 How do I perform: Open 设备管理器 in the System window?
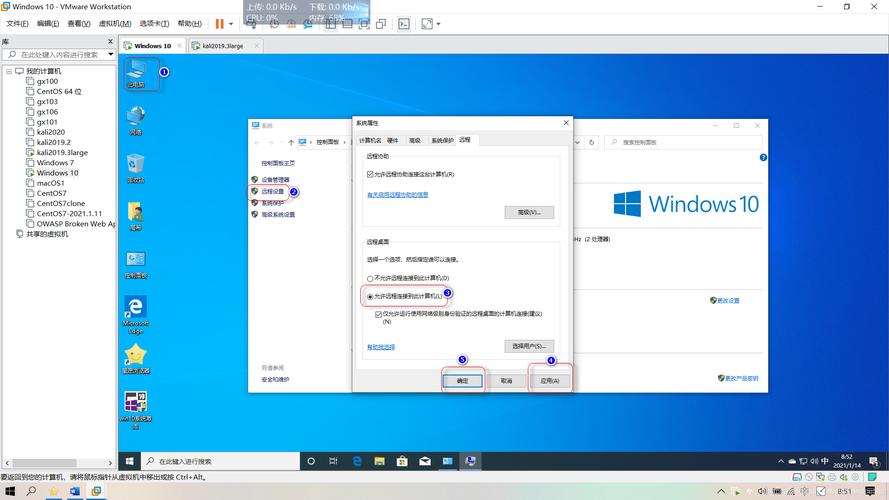276,180
